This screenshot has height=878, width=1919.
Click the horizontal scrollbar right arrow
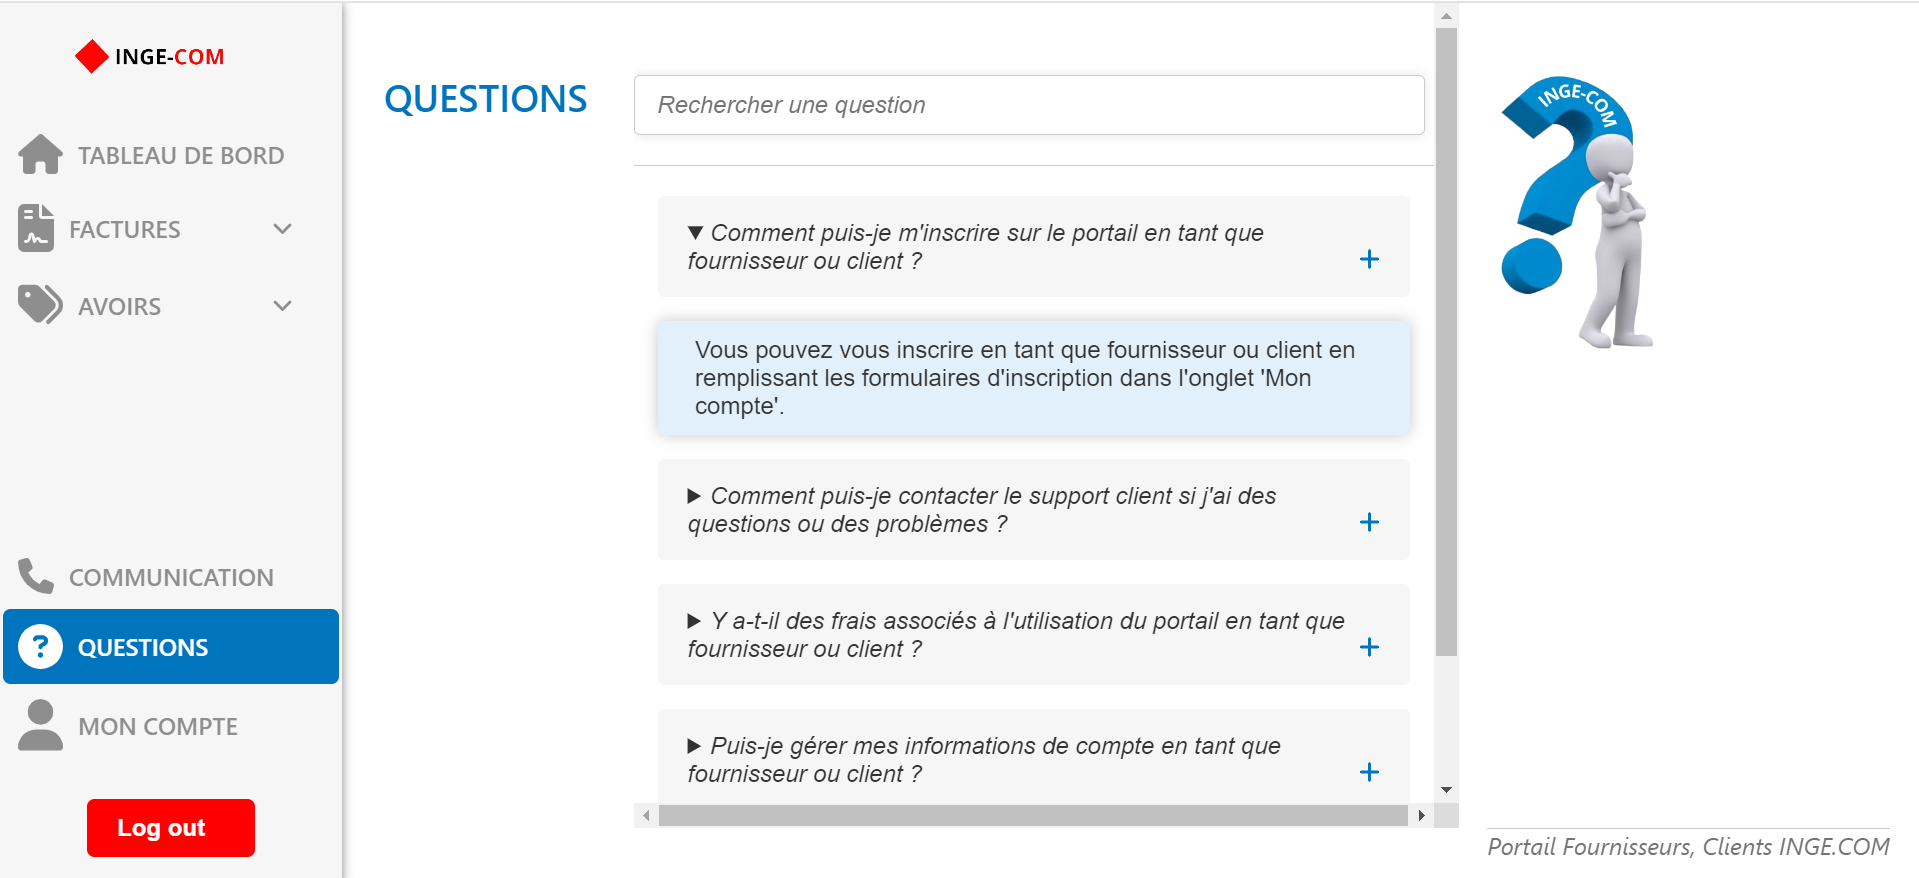pos(1421,816)
